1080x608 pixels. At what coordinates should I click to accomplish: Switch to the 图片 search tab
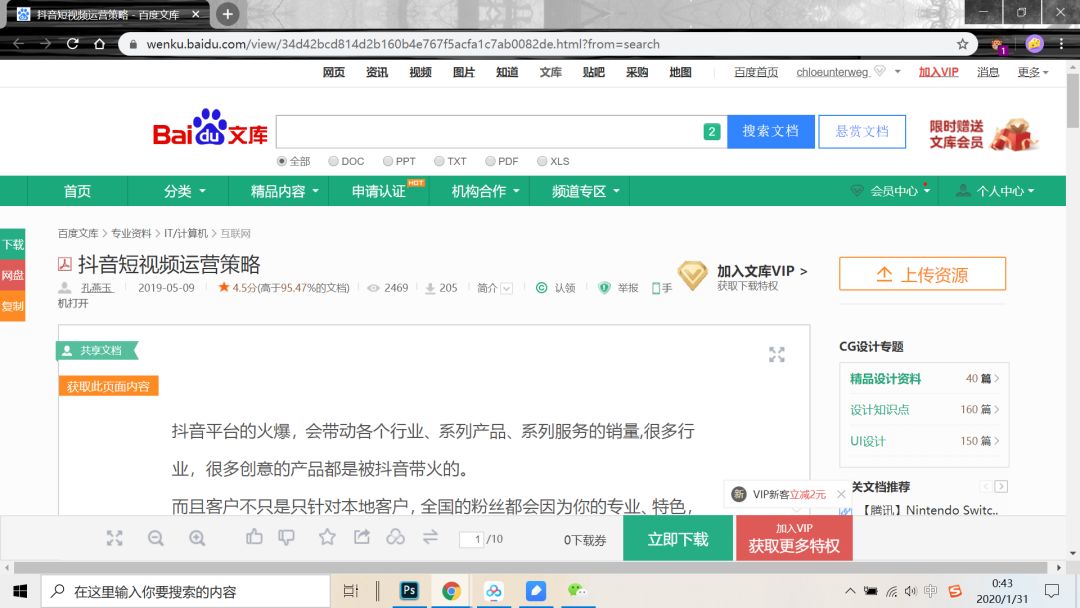463,72
